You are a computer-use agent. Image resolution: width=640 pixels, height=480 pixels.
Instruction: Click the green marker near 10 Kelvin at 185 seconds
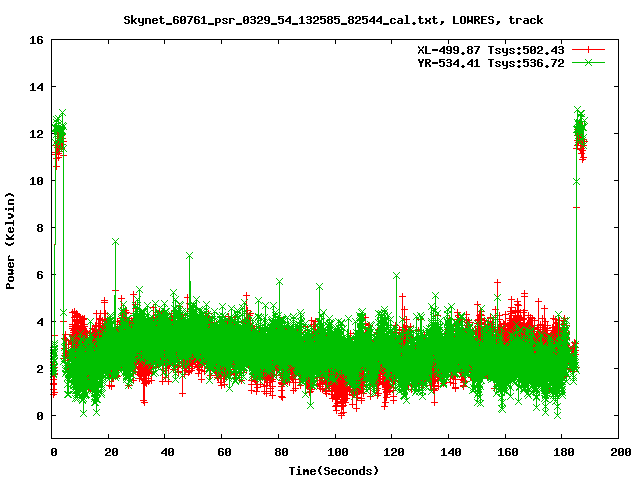click(x=576, y=182)
